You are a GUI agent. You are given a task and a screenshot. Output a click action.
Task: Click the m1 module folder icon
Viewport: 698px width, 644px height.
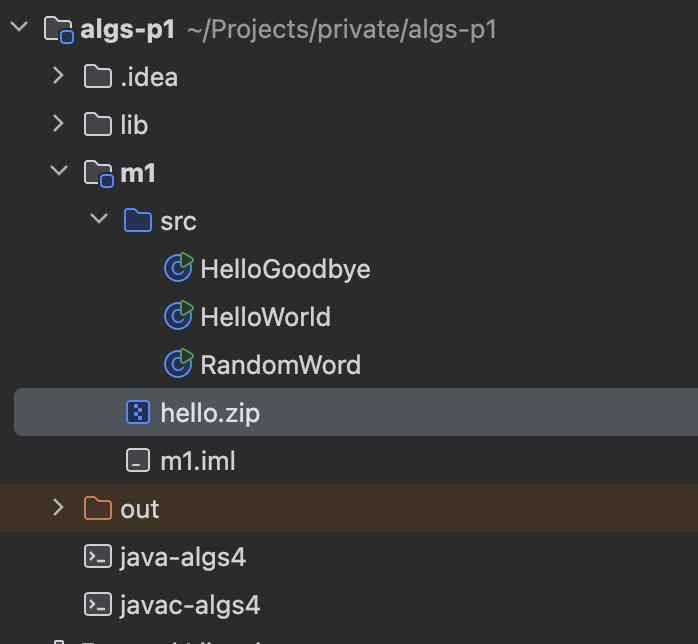click(x=99, y=174)
